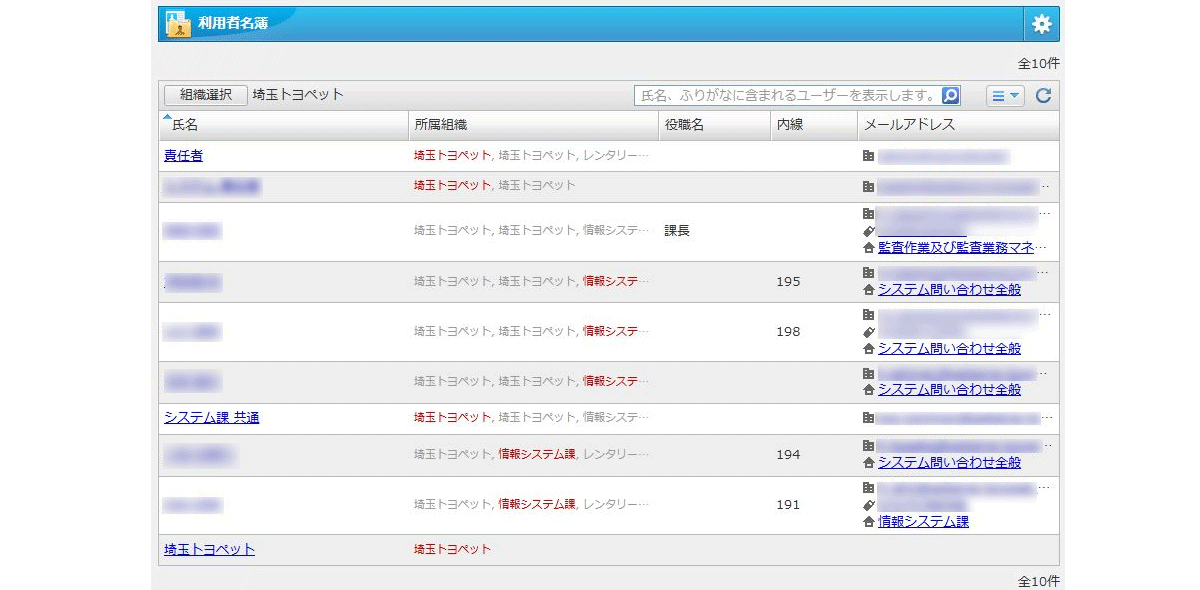Click the magnifier search icon
Image resolution: width=1200 pixels, height=590 pixels.
pyautogui.click(x=951, y=96)
